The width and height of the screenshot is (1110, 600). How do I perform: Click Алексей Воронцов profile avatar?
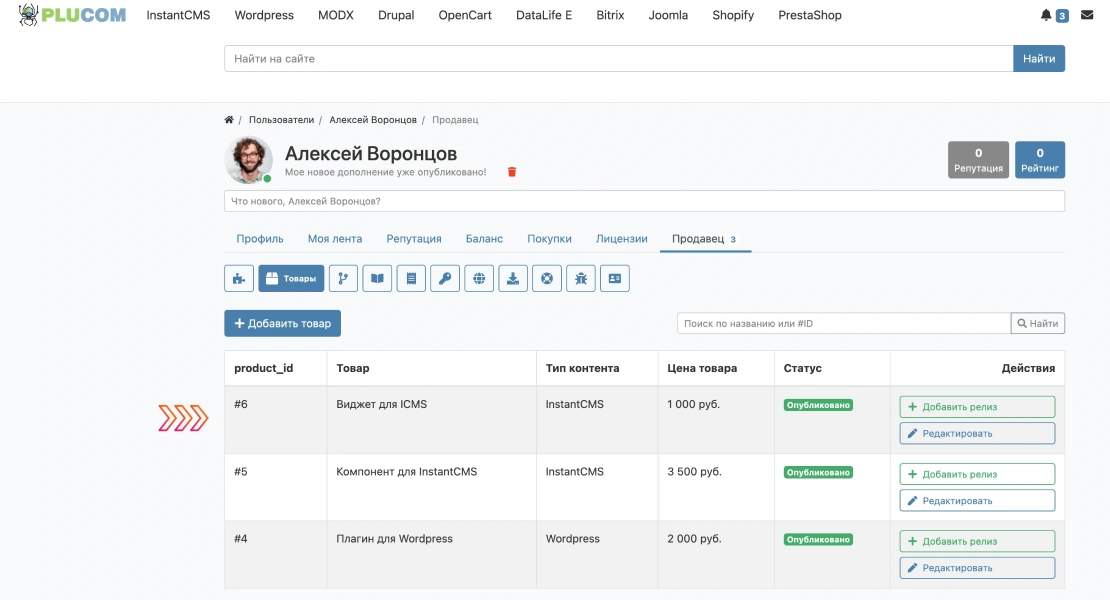tap(248, 160)
